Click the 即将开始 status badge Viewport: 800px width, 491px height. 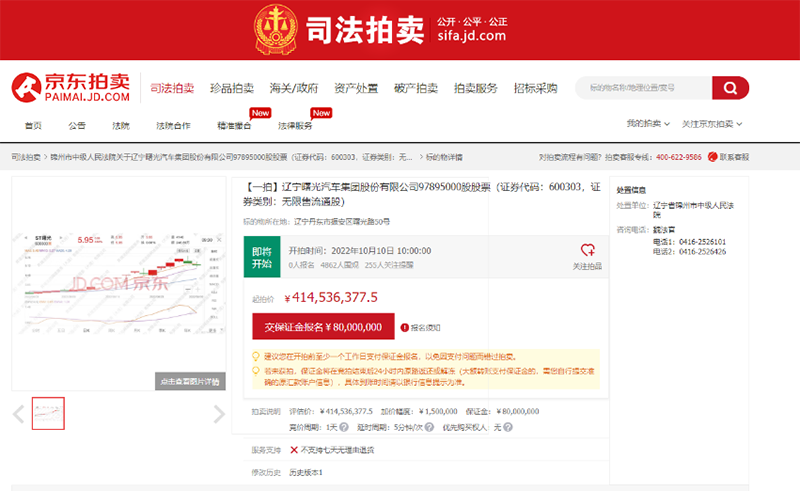[x=262, y=257]
